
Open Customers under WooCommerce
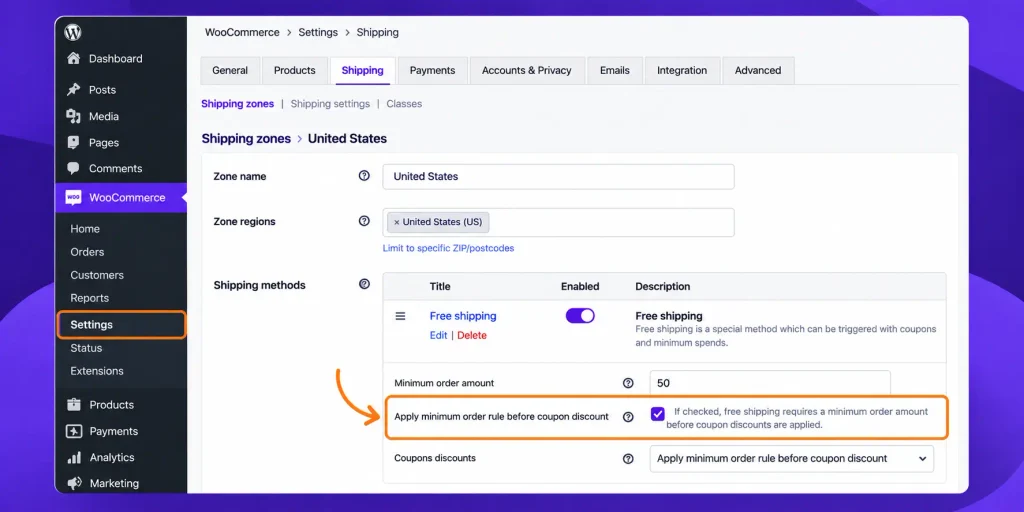tap(97, 276)
